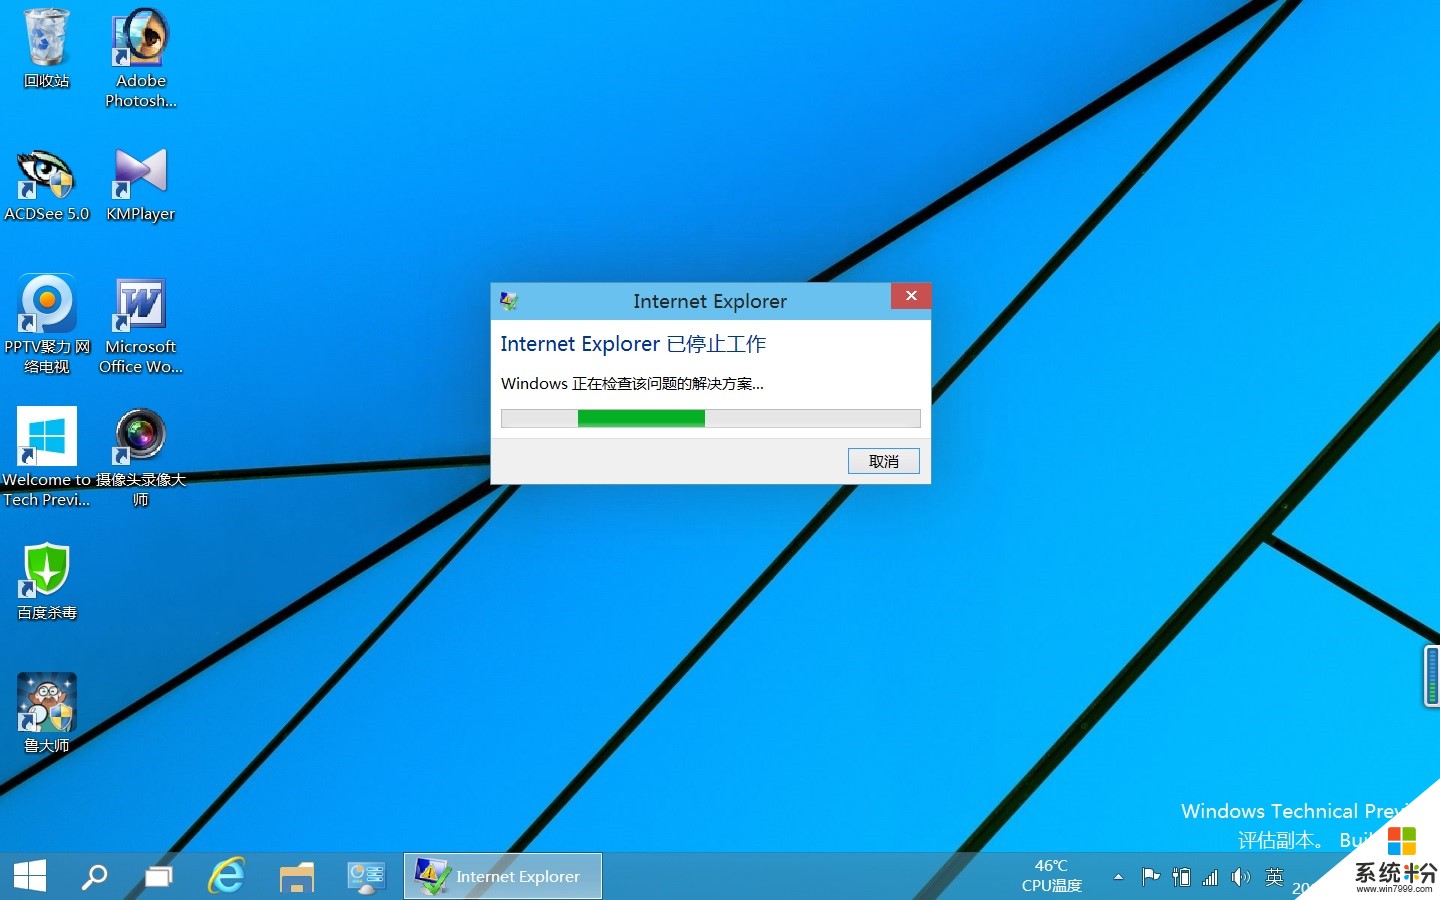This screenshot has height=900, width=1440.
Task: Launch Adobe Photoshop shortcut on desktop
Action: point(141,58)
